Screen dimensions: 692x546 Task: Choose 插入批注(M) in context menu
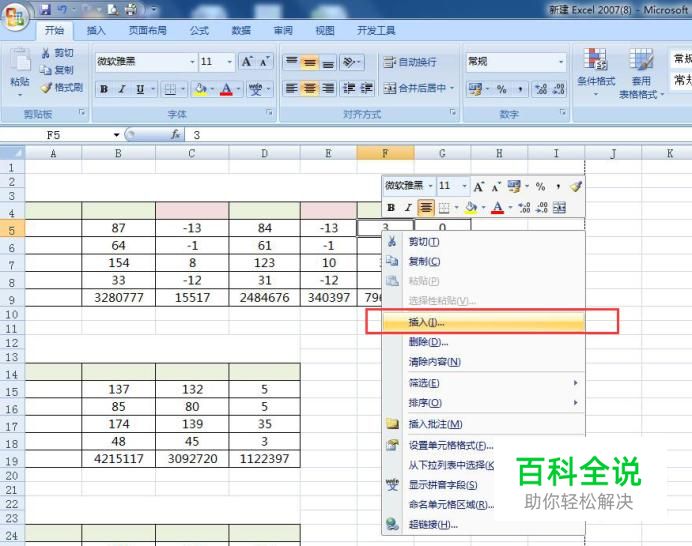click(483, 424)
